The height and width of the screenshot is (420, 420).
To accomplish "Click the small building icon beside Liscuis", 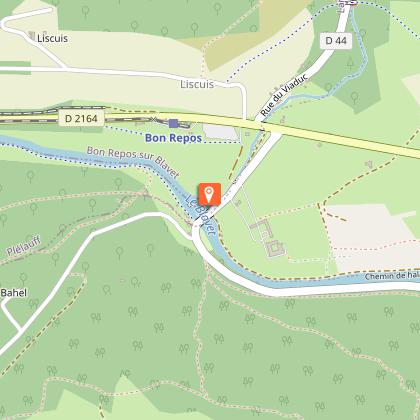I will point(32,35).
